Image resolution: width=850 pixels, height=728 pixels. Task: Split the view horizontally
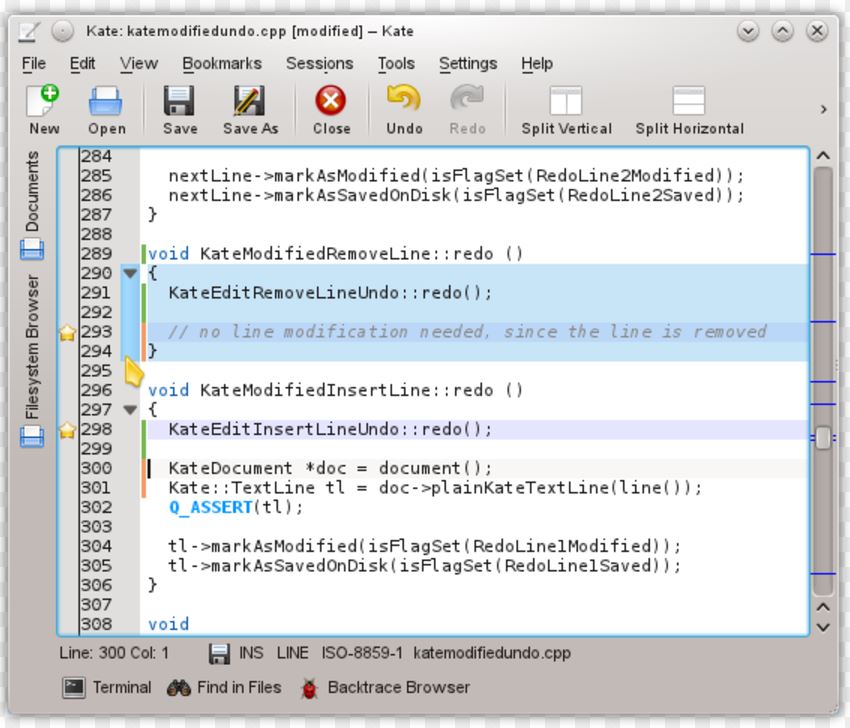(x=689, y=101)
